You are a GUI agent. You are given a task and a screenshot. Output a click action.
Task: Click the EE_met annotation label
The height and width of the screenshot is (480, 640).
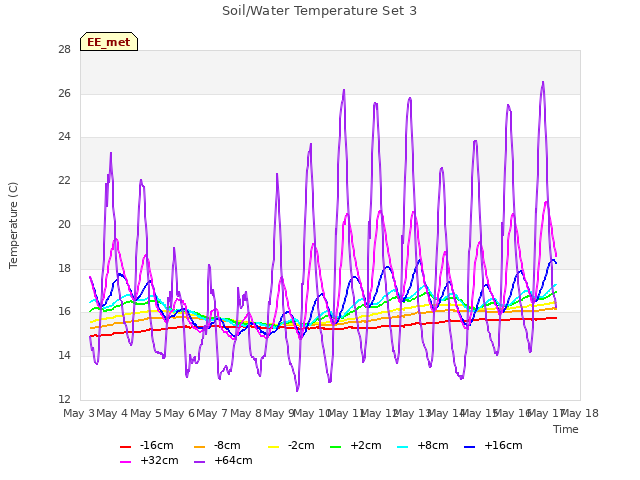click(x=109, y=42)
